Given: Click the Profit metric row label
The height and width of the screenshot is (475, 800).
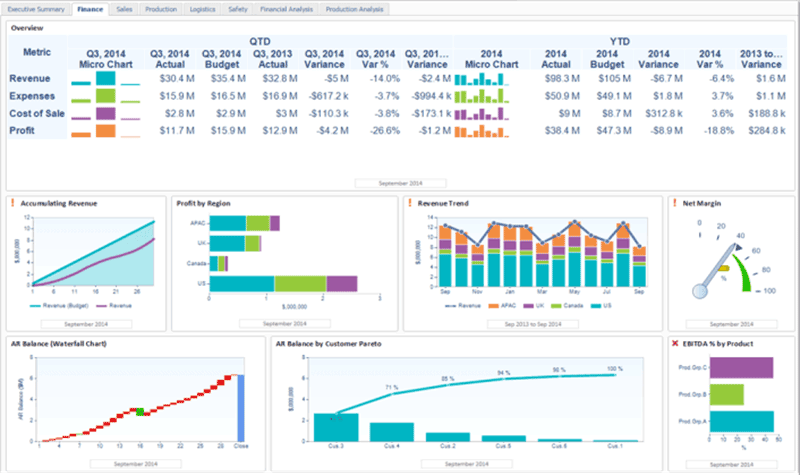Looking at the screenshot, I should click(22, 131).
